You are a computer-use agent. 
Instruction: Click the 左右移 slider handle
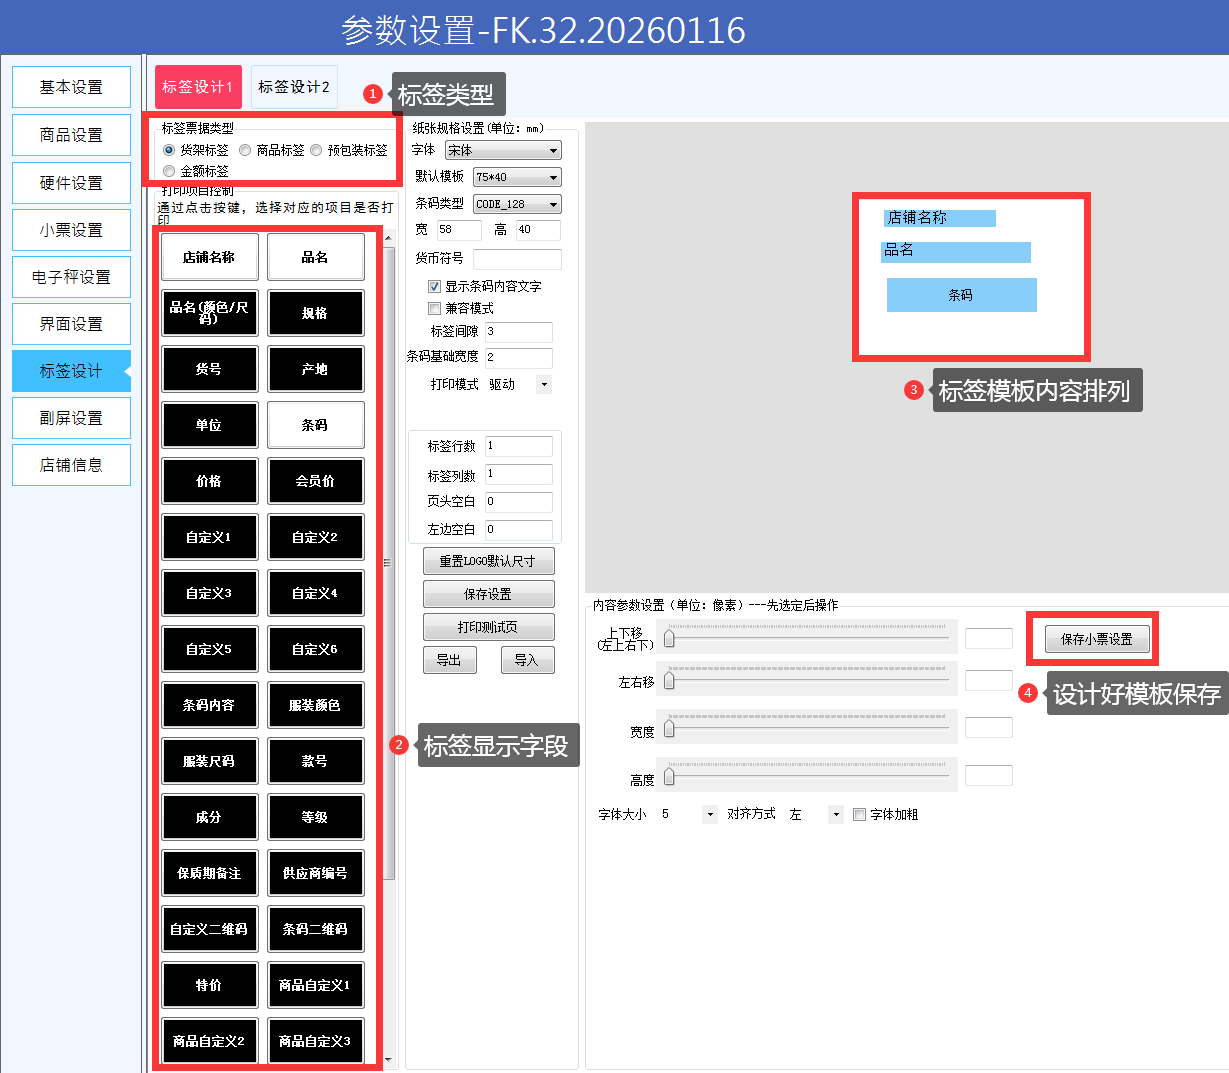tap(670, 681)
